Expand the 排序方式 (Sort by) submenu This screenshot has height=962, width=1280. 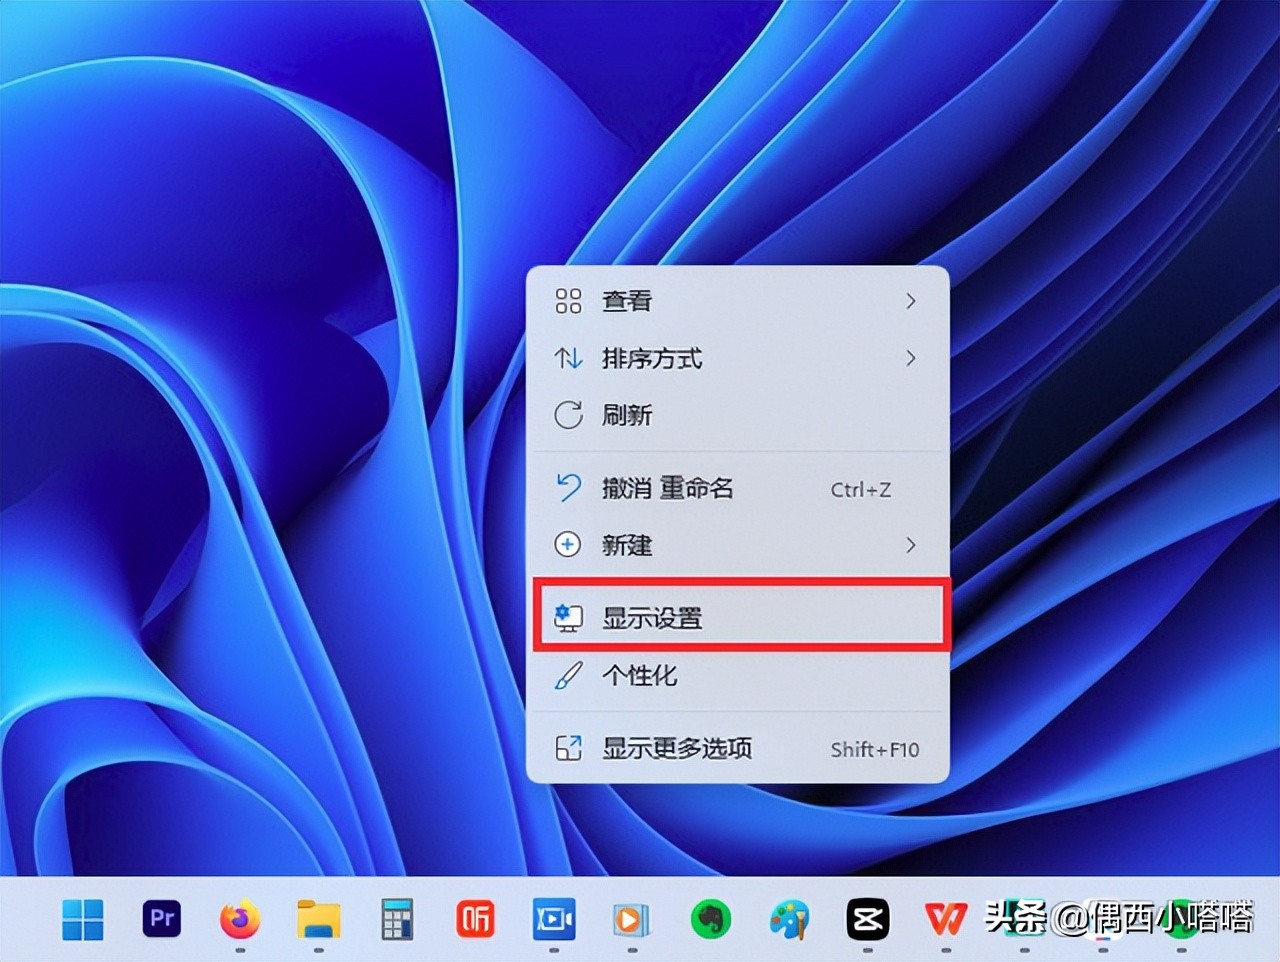click(x=738, y=359)
